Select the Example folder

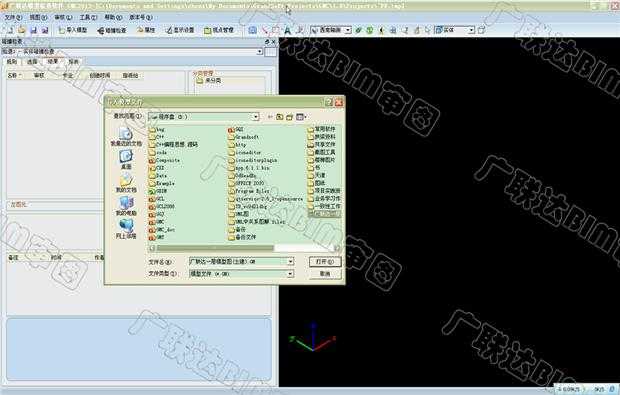tap(162, 183)
